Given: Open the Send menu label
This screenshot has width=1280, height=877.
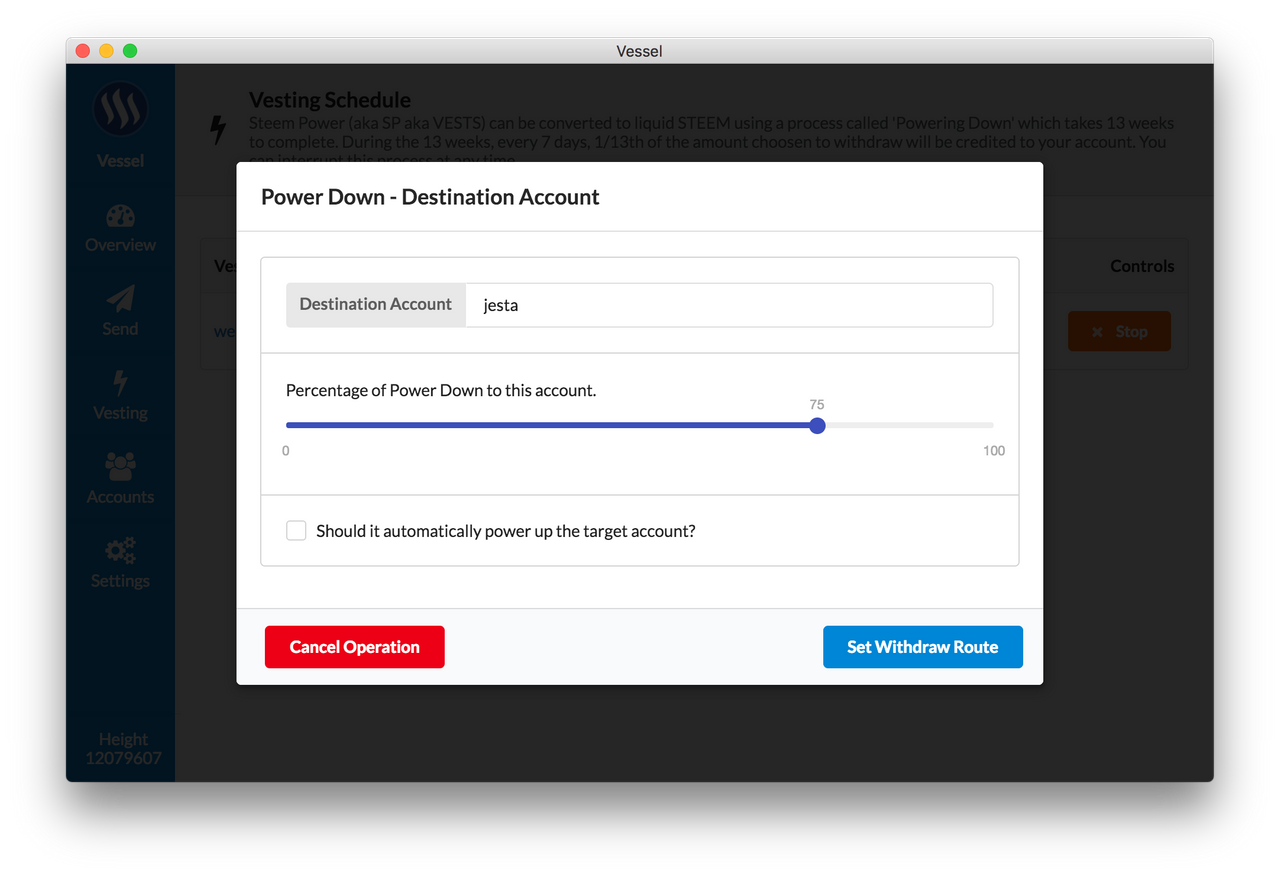Looking at the screenshot, I should [x=120, y=329].
